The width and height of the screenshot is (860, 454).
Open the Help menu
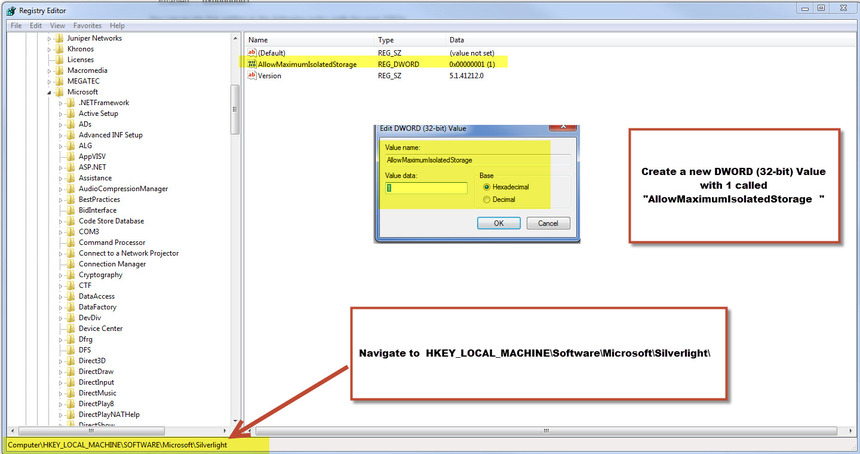117,25
